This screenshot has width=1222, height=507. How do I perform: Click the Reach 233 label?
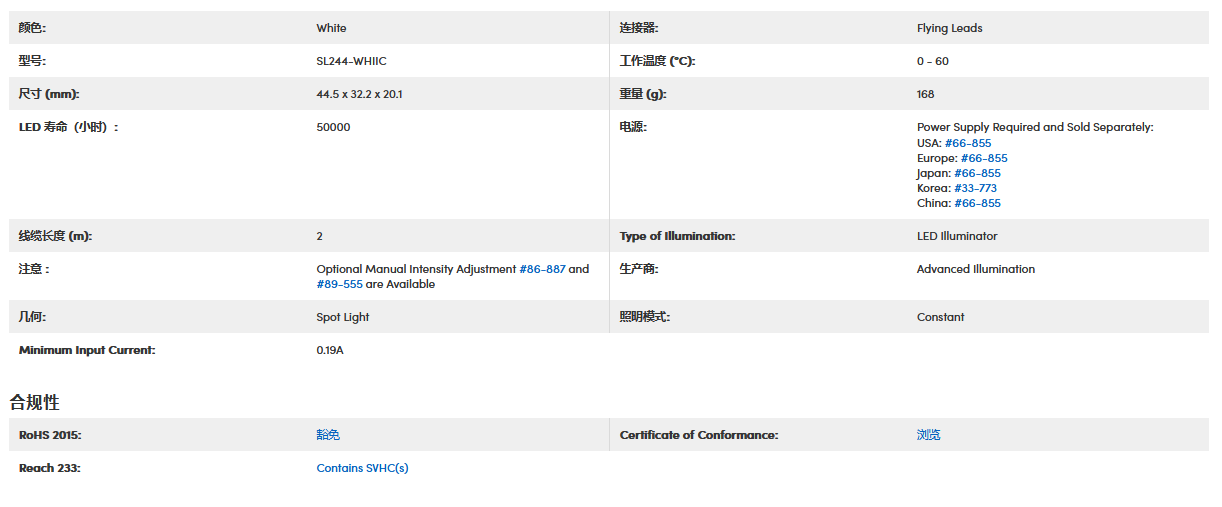coord(50,468)
